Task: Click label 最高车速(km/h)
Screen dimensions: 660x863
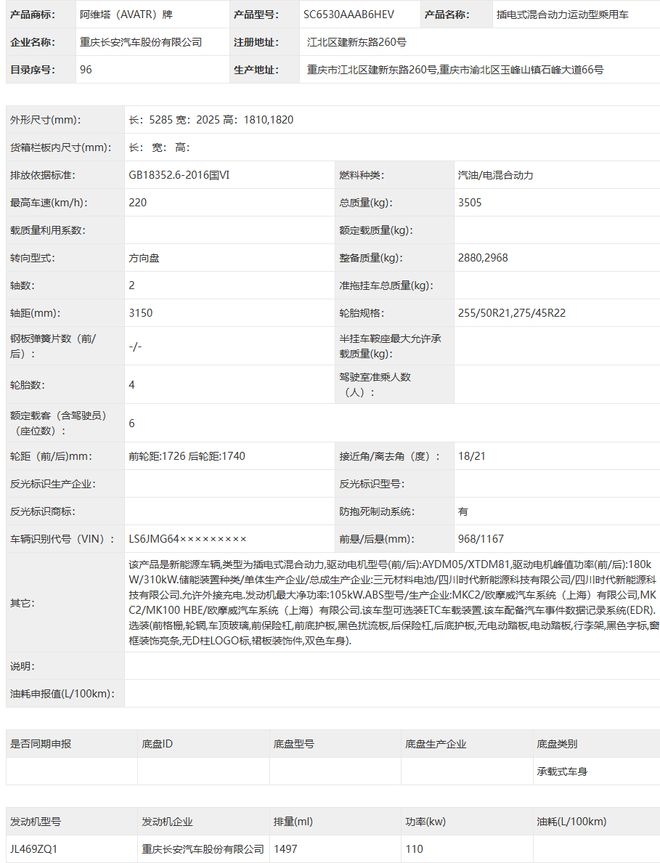Action: pos(49,203)
